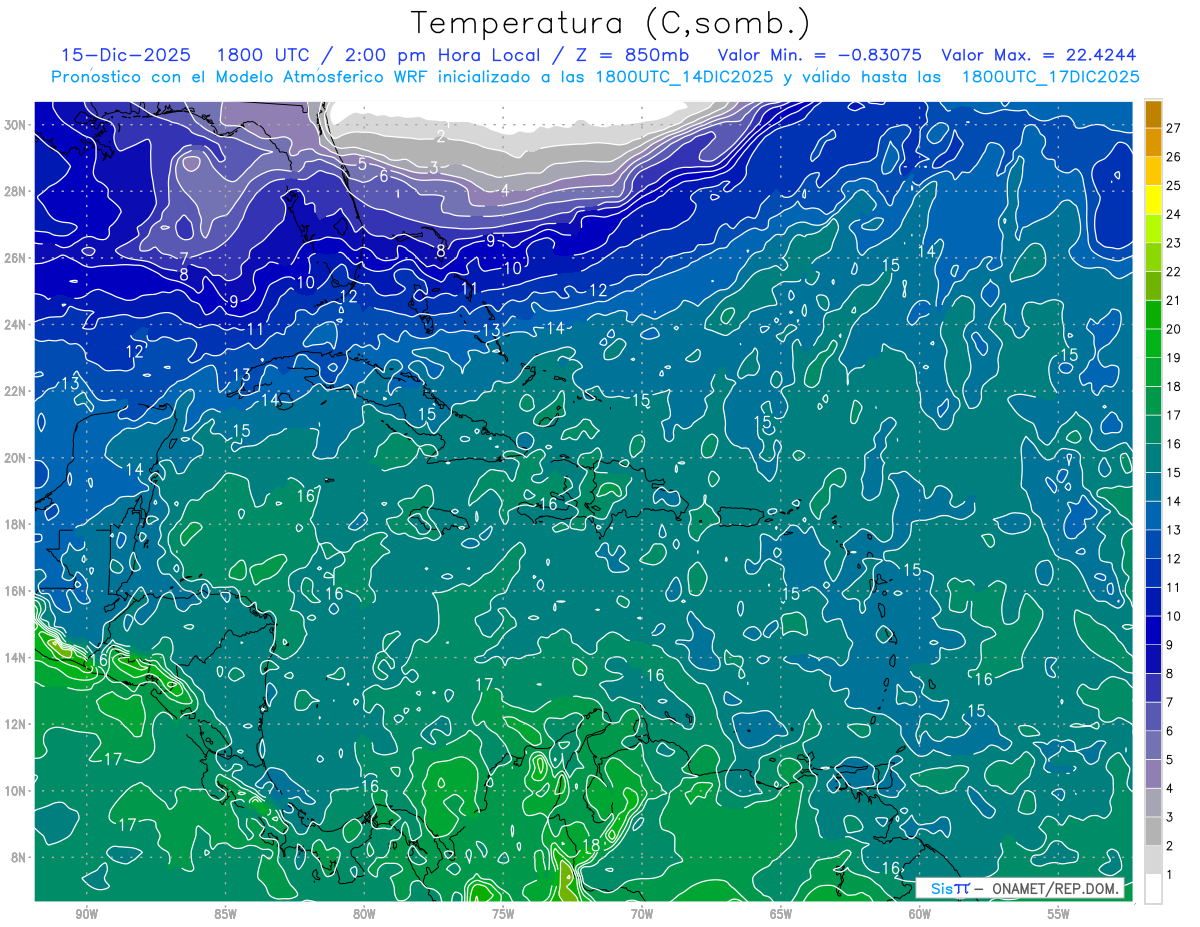Click the color scale label "22"
1200x927 pixels.
click(x=1173, y=272)
